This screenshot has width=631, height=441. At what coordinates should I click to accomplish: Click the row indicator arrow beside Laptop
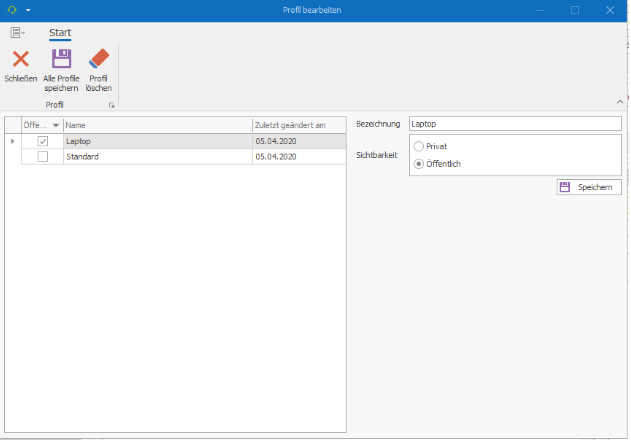(x=12, y=142)
